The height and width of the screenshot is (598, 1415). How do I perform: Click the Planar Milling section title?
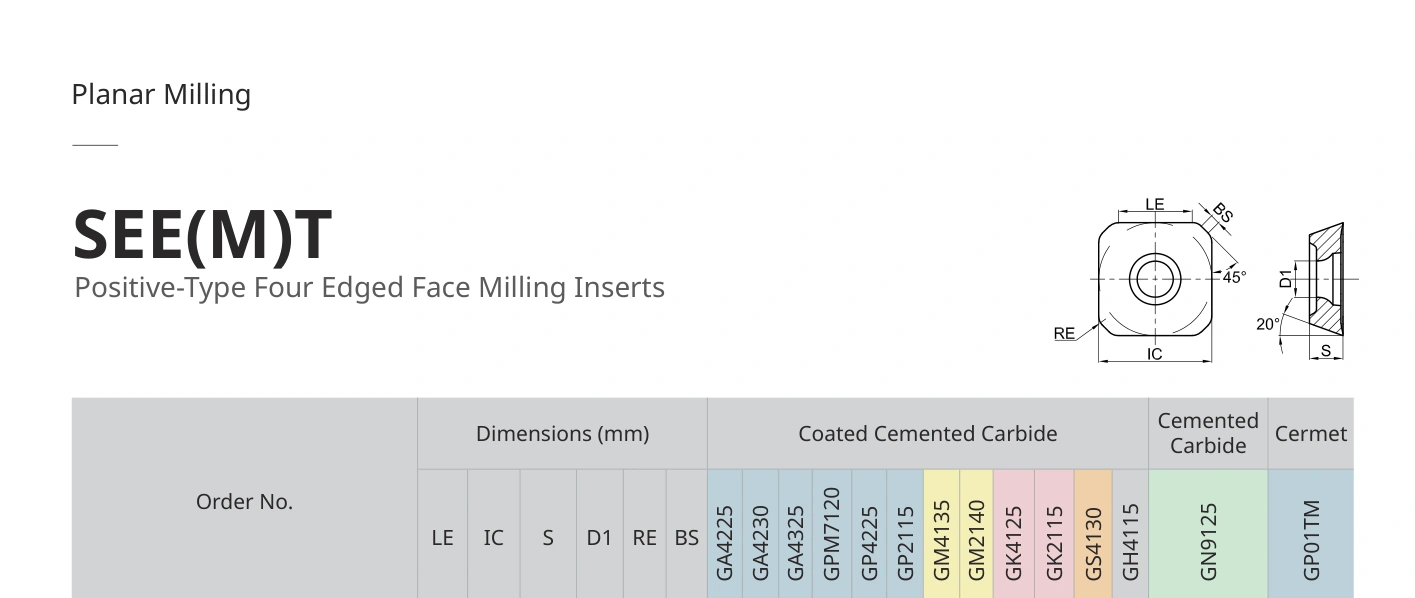click(x=161, y=95)
